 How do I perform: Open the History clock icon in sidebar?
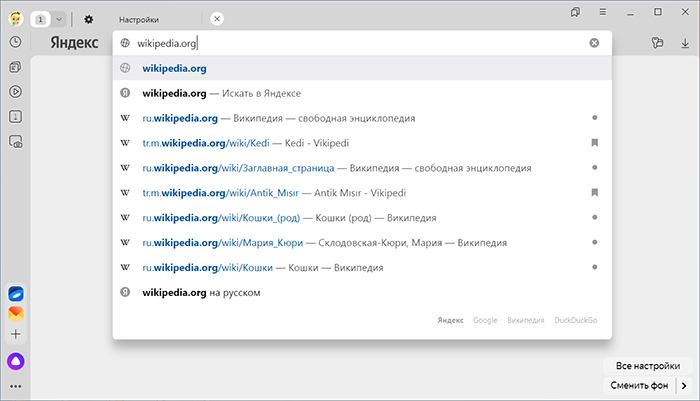[x=15, y=42]
